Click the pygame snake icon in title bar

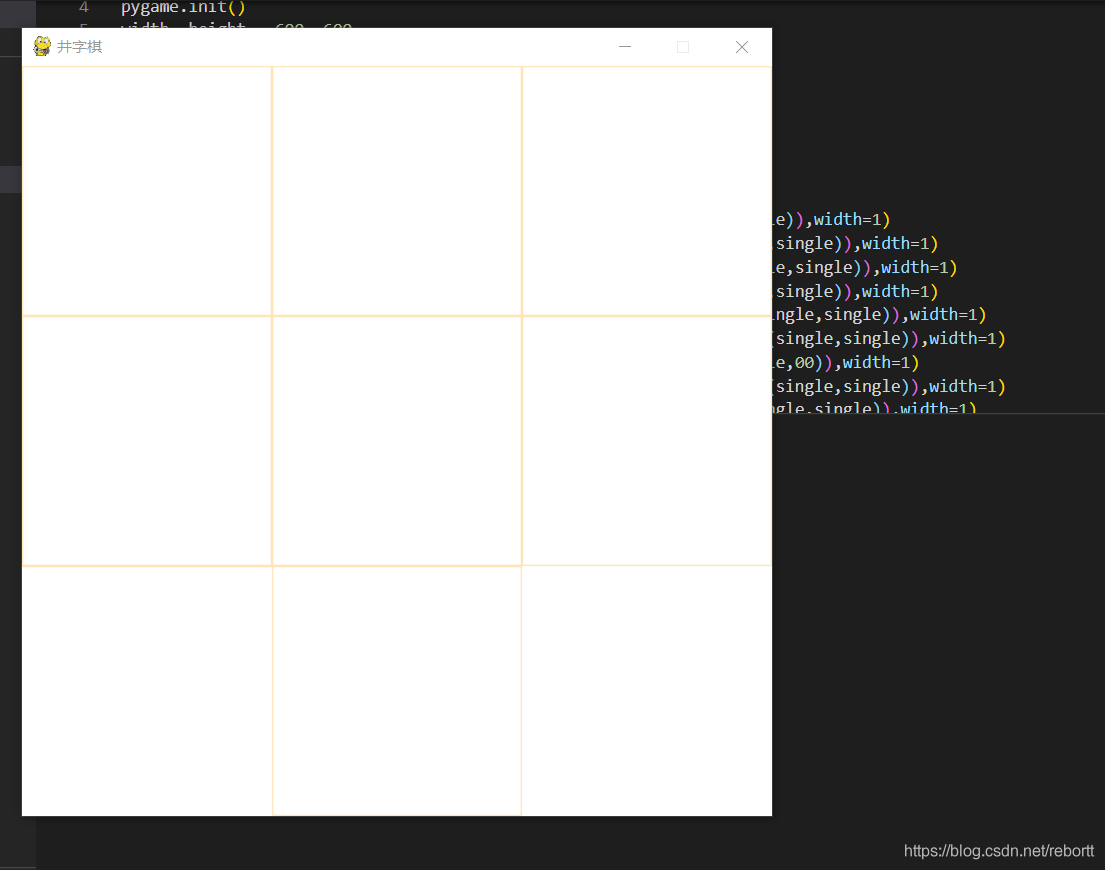pyautogui.click(x=42, y=47)
